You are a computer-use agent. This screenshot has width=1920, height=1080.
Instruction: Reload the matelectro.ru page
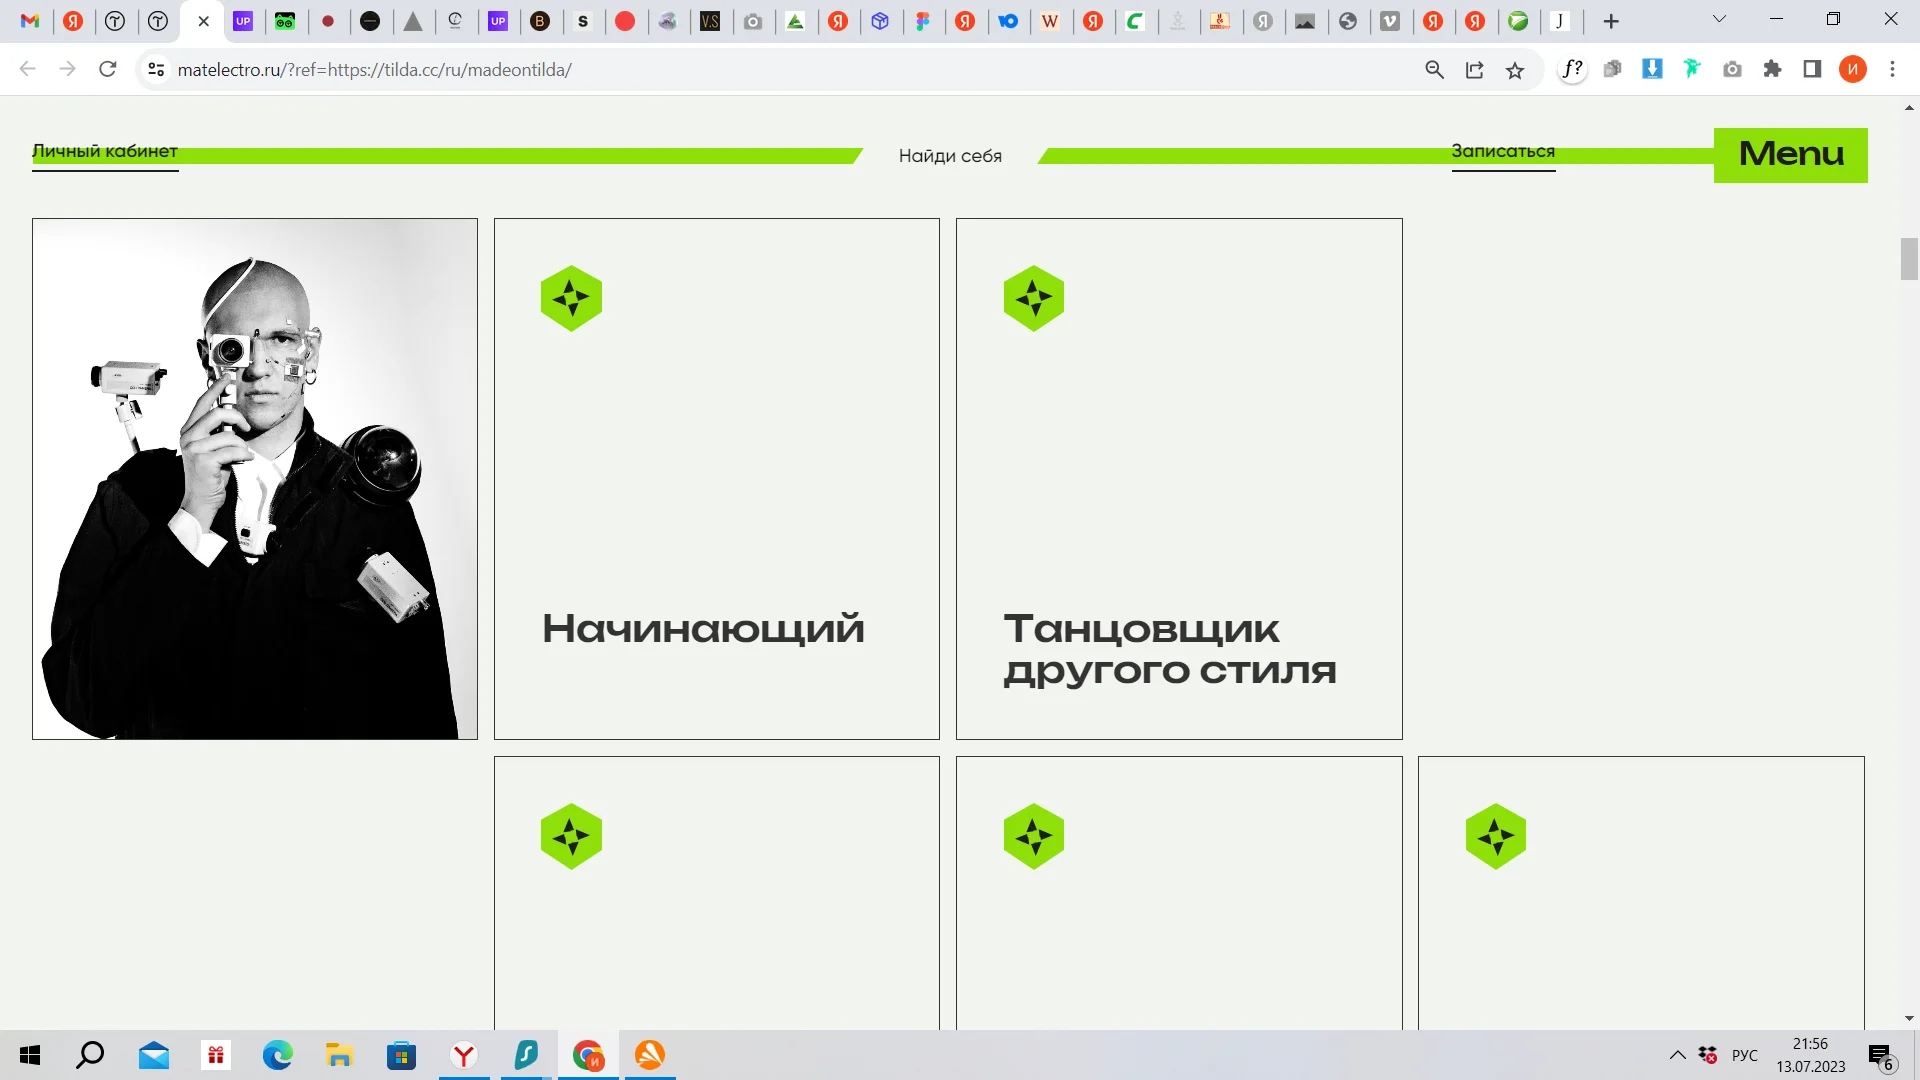coord(108,69)
